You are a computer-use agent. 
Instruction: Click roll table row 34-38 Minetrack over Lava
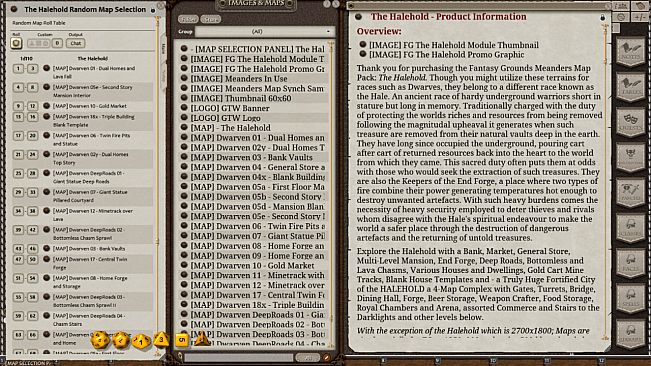tap(82, 215)
